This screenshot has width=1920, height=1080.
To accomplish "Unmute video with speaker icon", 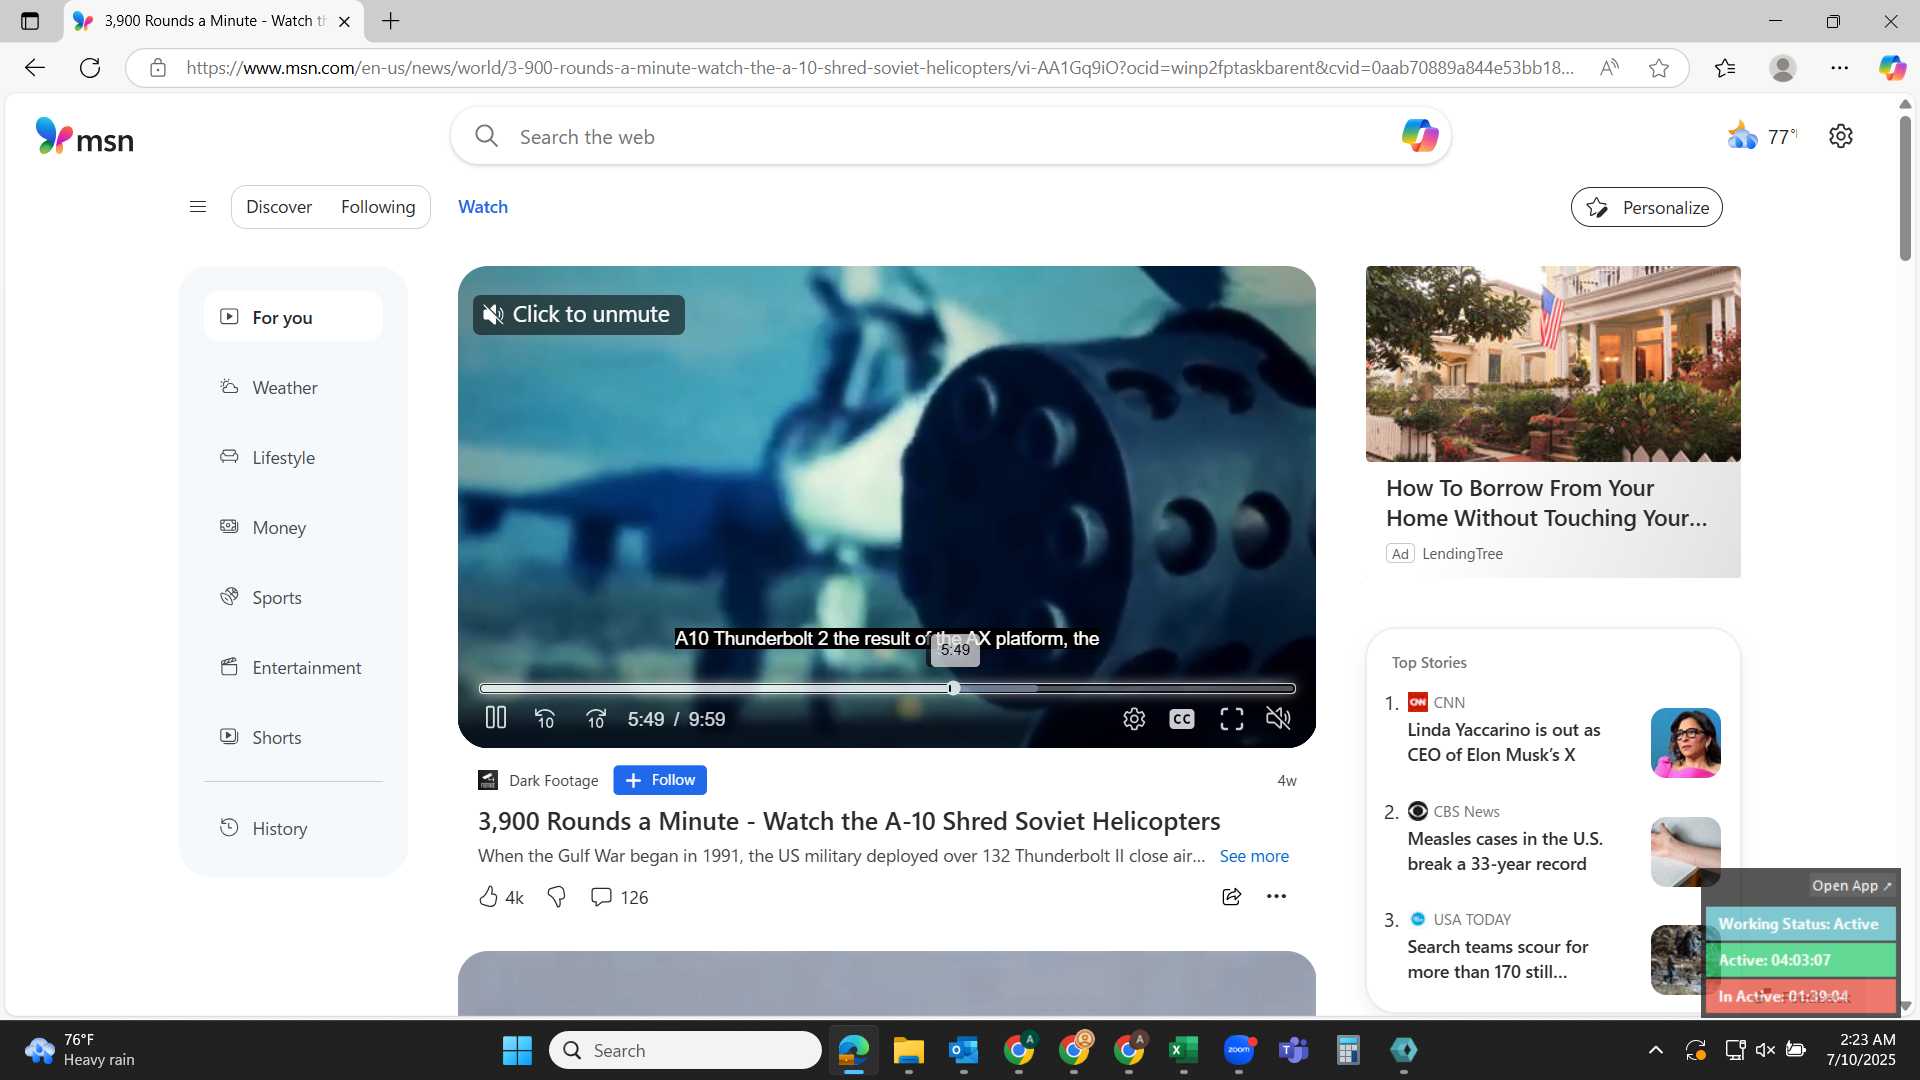I will (x=1279, y=719).
